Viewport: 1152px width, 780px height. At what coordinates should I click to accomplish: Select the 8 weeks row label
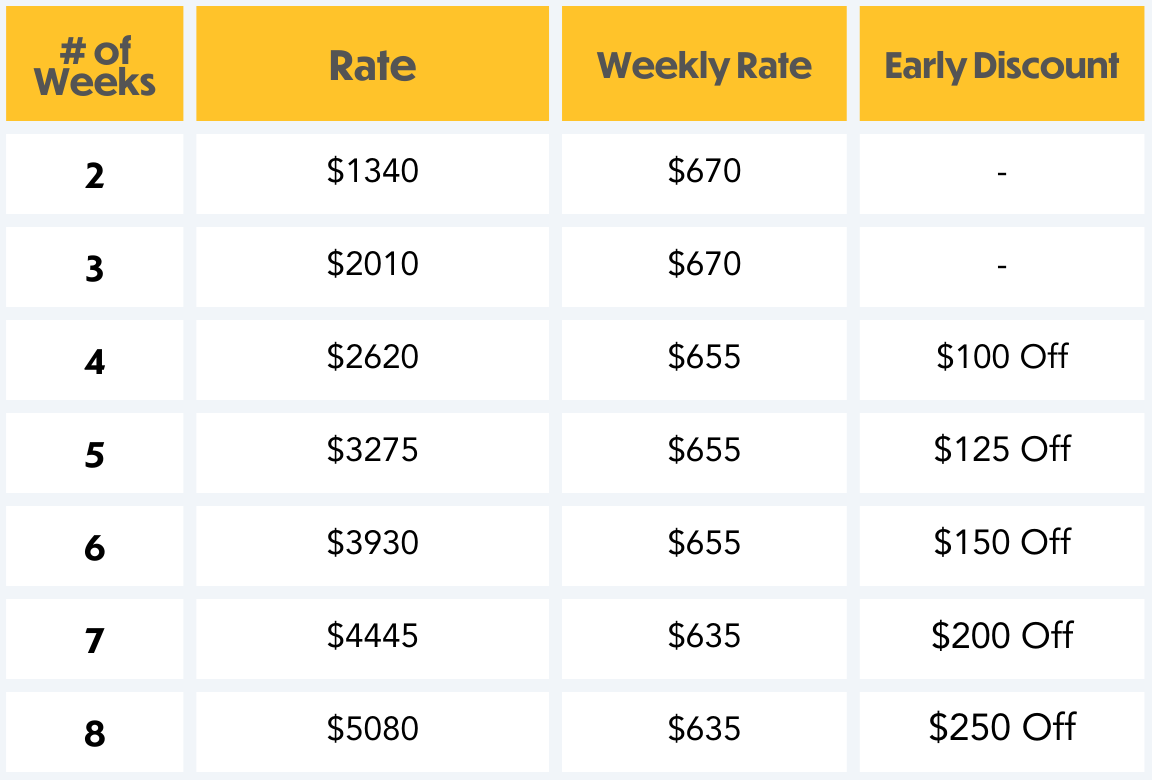click(x=95, y=733)
